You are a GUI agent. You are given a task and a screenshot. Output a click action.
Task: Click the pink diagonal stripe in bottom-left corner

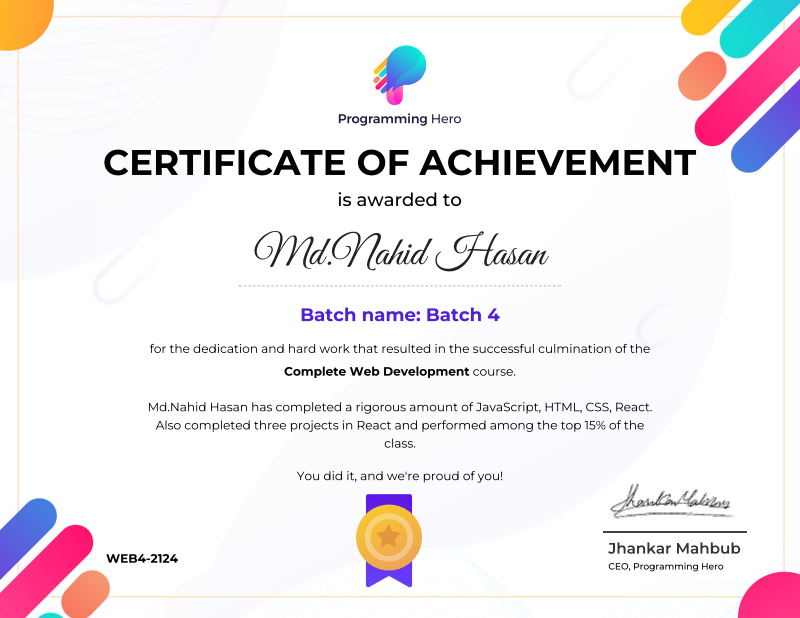point(45,560)
